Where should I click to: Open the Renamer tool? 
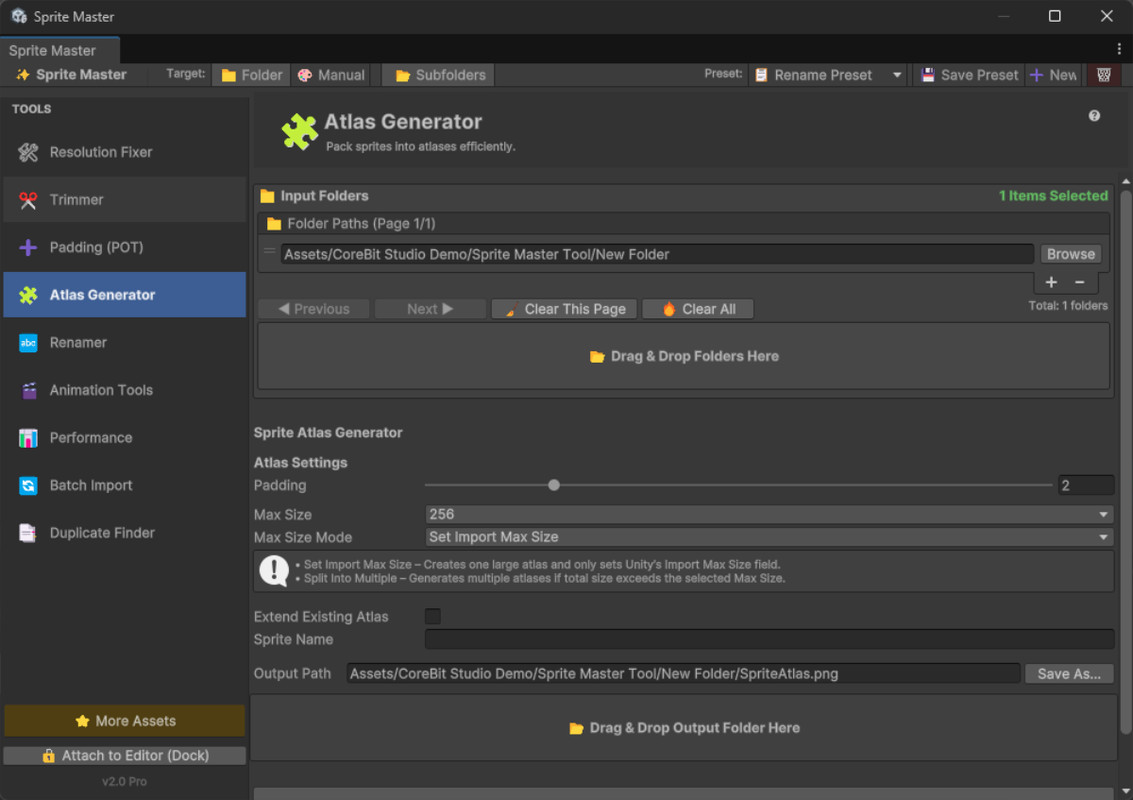85,342
